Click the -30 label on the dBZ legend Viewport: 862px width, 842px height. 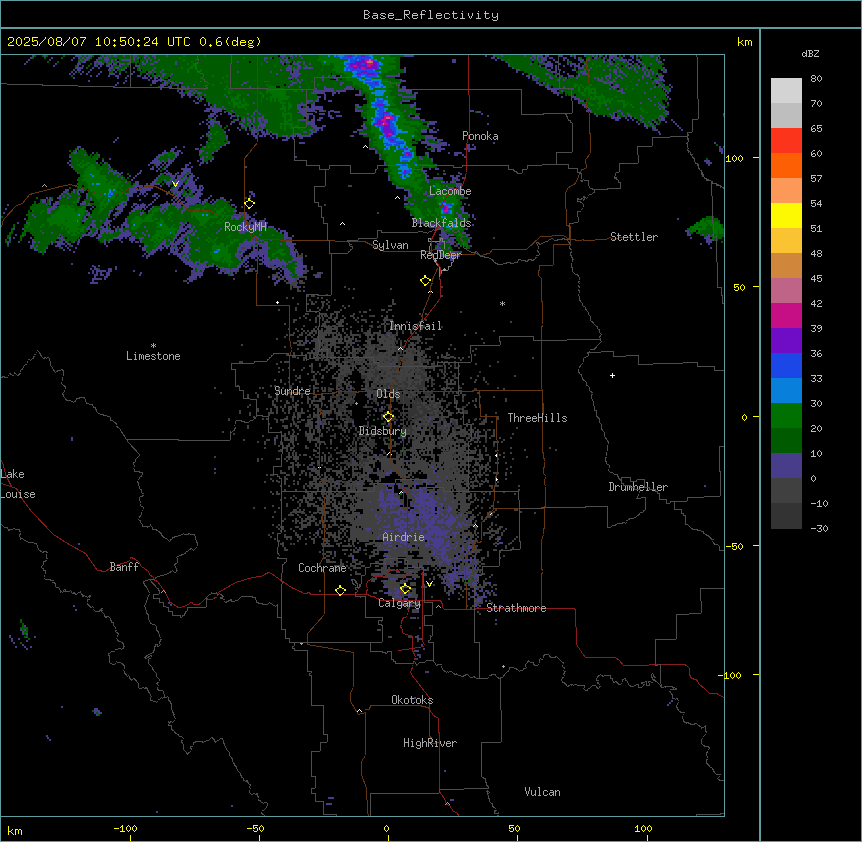click(x=819, y=528)
